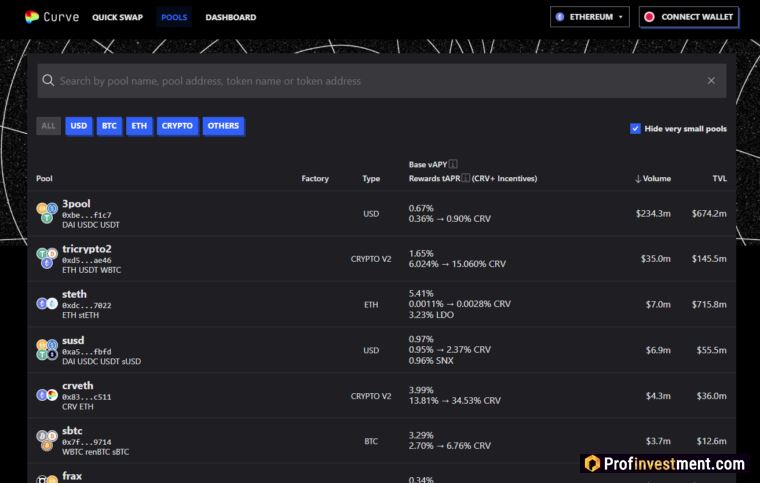The image size is (760, 483).
Task: Click the 3pool token icons
Action: click(x=47, y=213)
